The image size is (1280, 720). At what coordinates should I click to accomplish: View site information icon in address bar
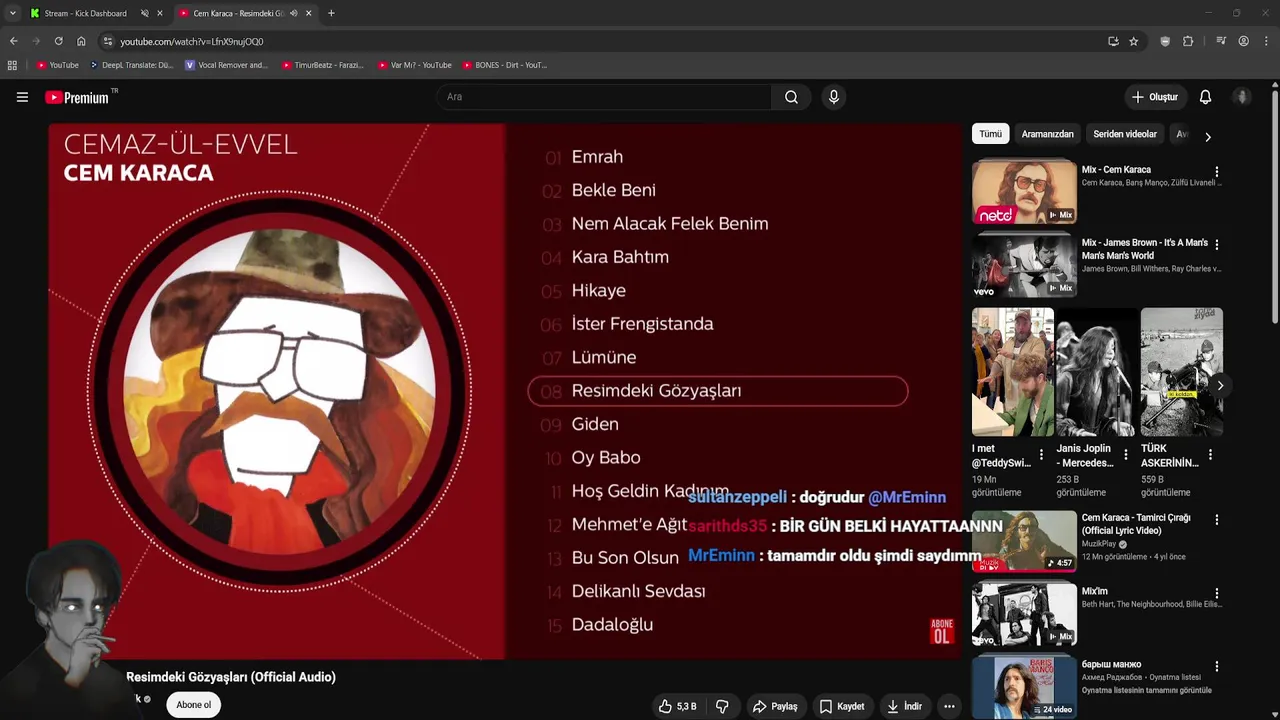tap(108, 41)
